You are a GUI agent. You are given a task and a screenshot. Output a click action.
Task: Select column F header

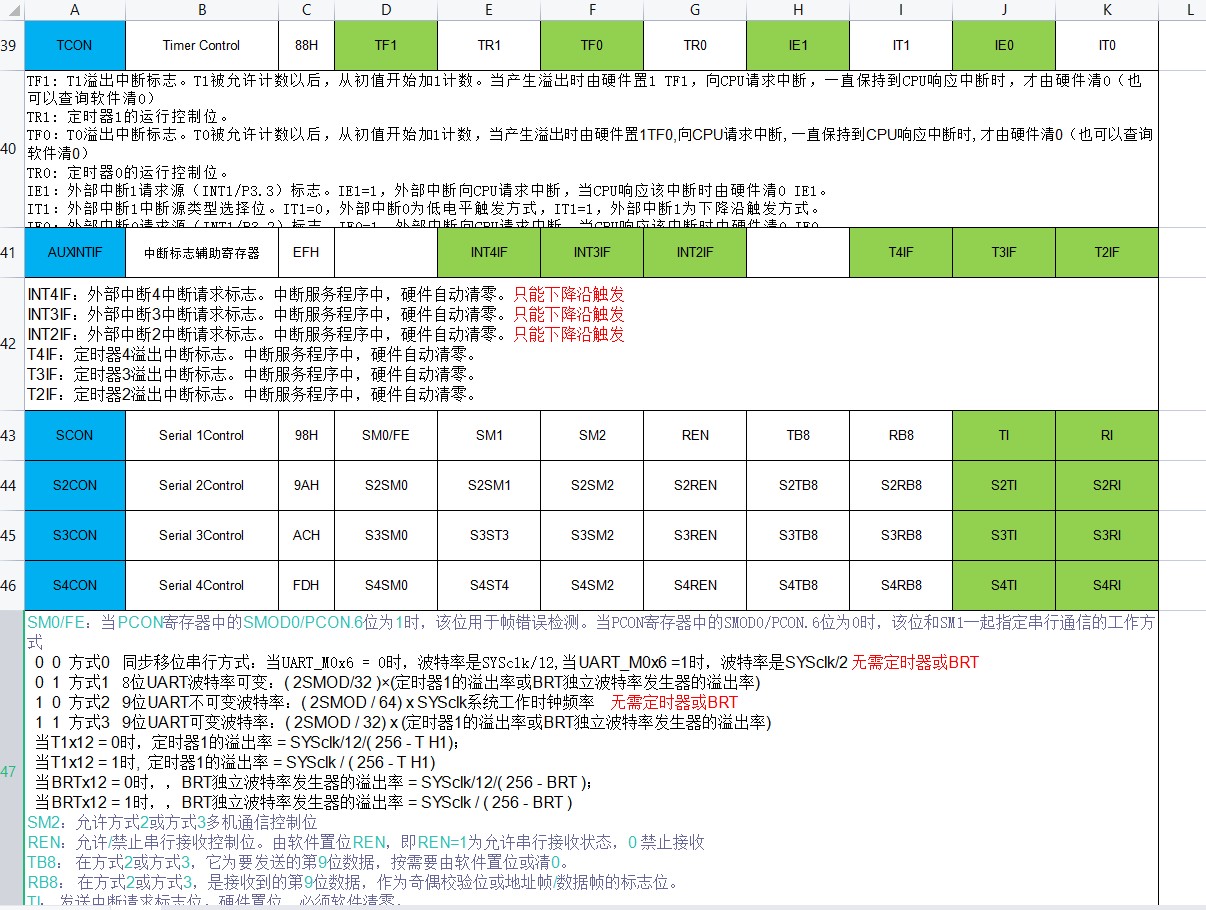[592, 10]
